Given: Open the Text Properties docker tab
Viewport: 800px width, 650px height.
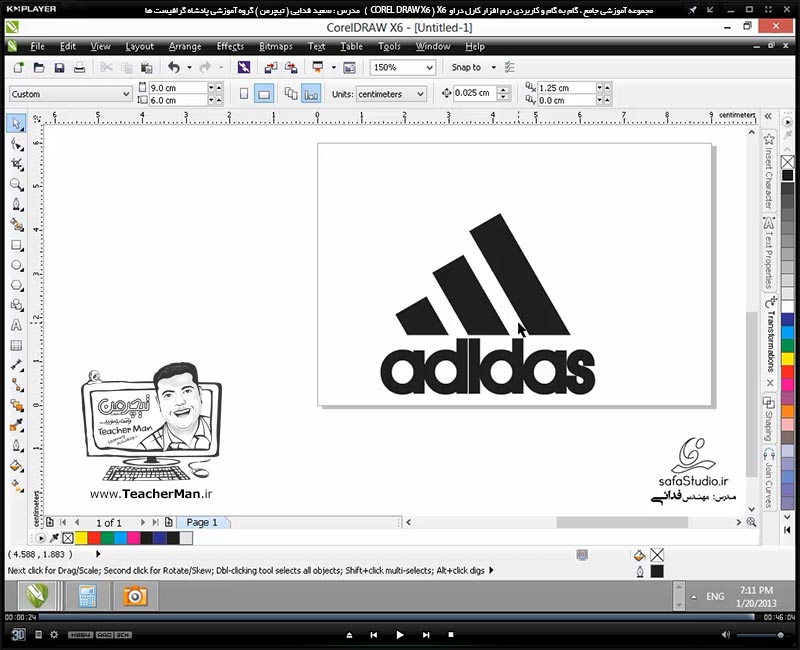Looking at the screenshot, I should 769,252.
